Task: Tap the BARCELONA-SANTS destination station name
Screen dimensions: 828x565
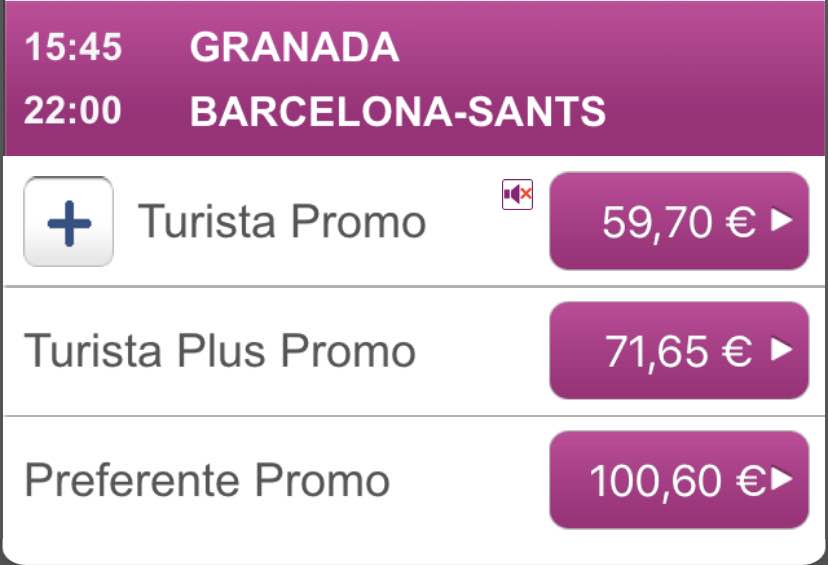Action: coord(398,111)
